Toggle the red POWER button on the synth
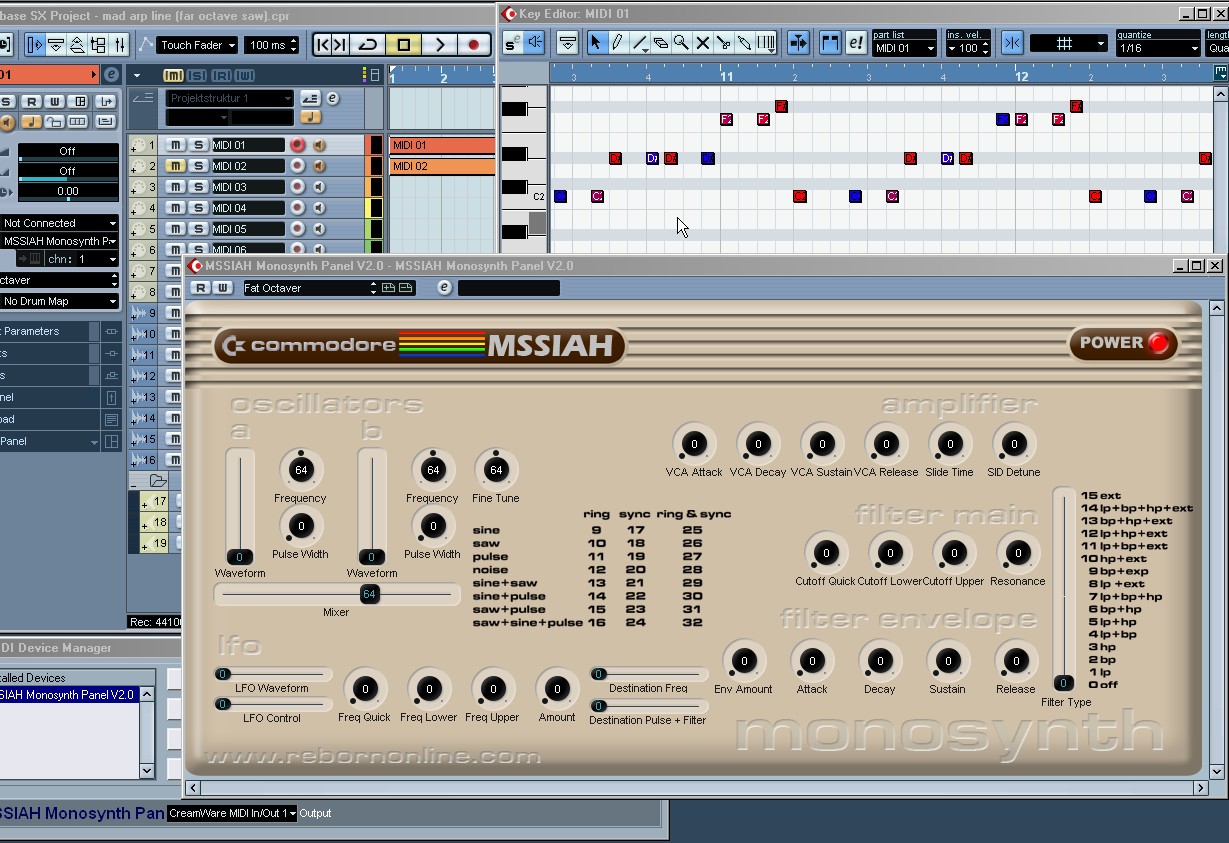Screen dimensions: 1229x843 pyautogui.click(x=1158, y=343)
